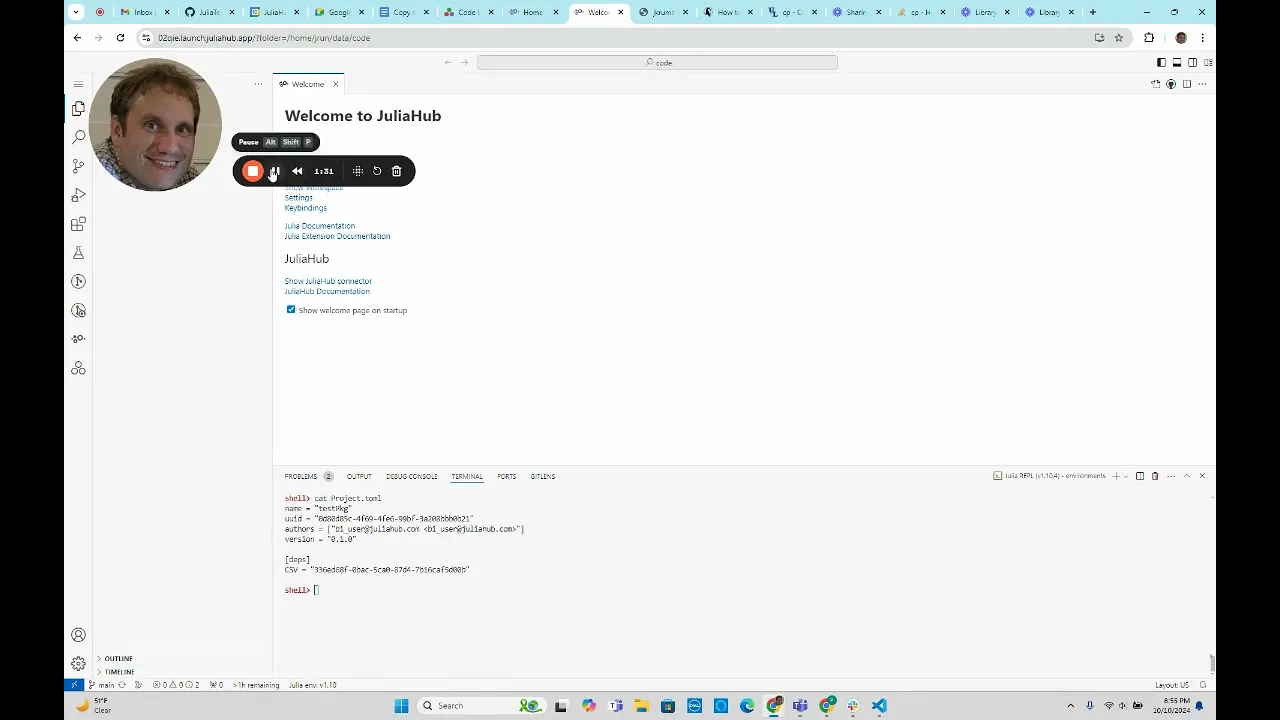
Task: Toggle Show welcome page on startup checkbox
Action: [291, 310]
